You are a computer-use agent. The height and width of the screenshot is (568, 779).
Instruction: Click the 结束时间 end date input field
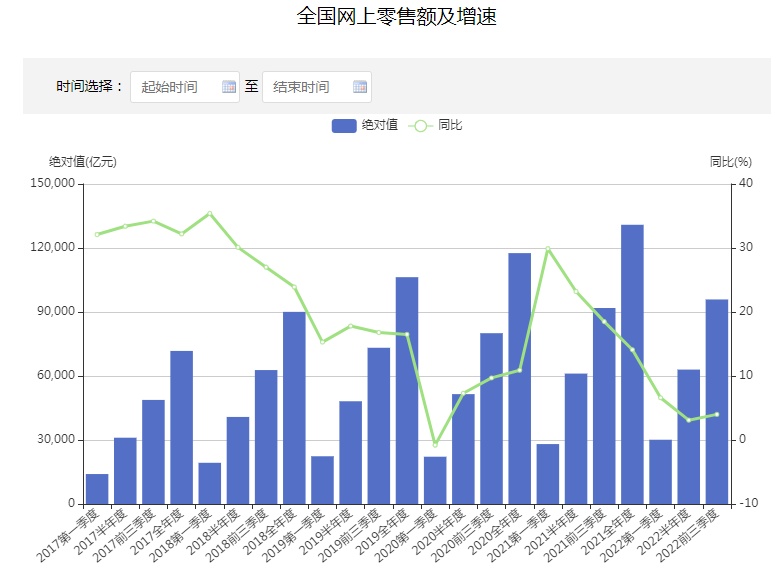click(x=306, y=87)
